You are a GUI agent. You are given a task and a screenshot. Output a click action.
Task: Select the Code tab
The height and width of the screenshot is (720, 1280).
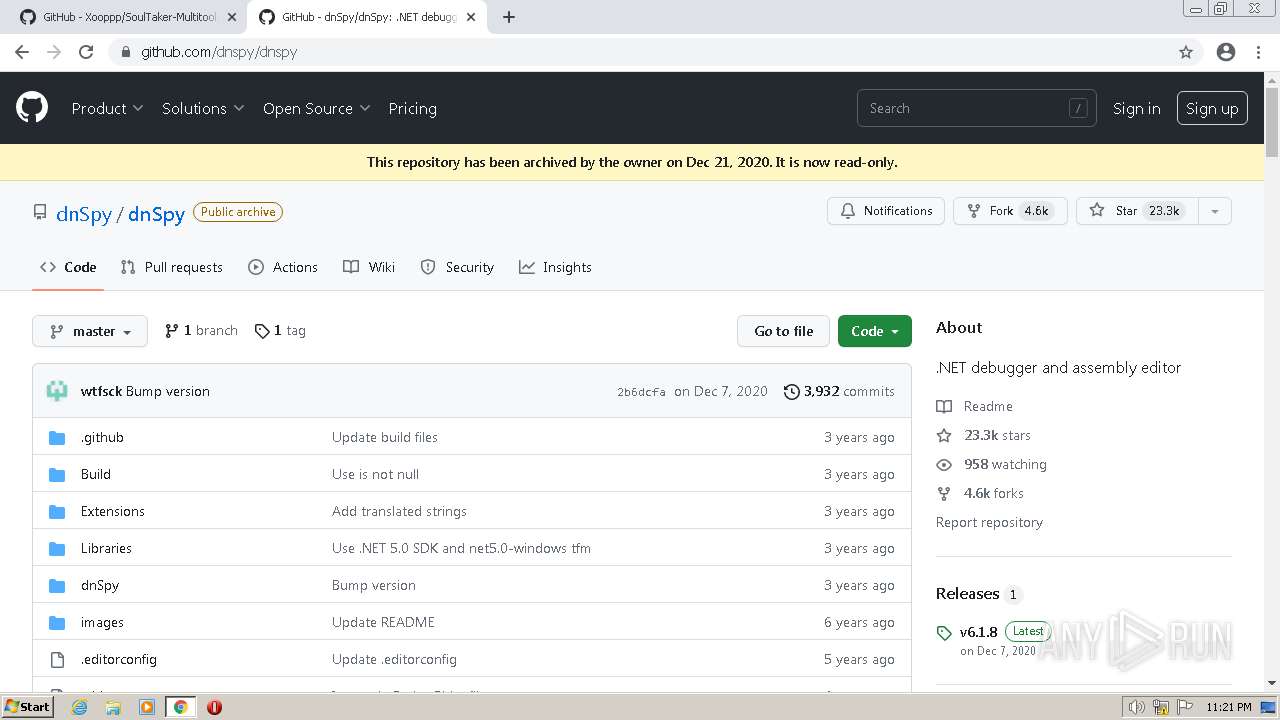pos(68,267)
